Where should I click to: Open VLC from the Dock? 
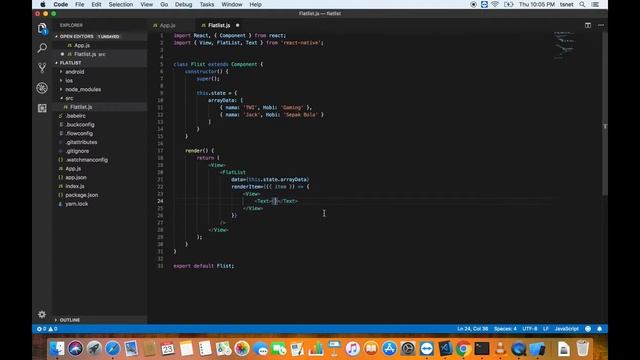pos(500,349)
